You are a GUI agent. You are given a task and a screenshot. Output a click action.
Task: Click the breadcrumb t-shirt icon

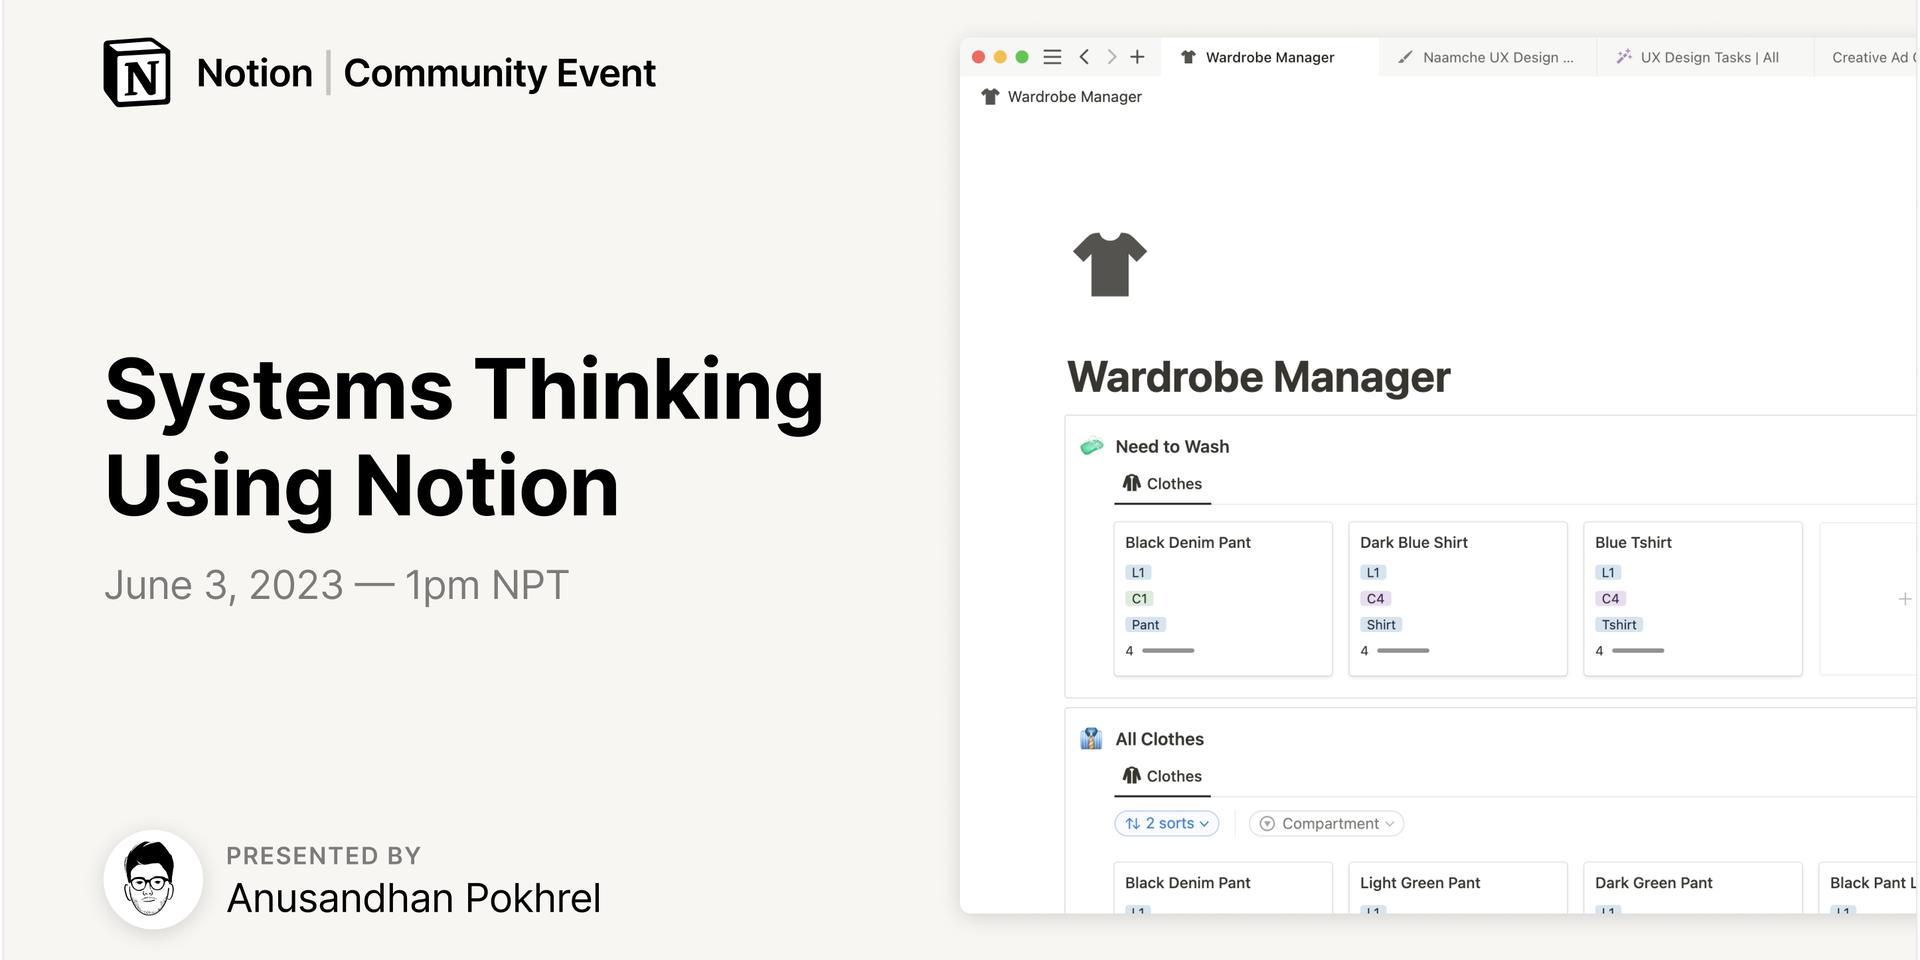[x=990, y=96]
